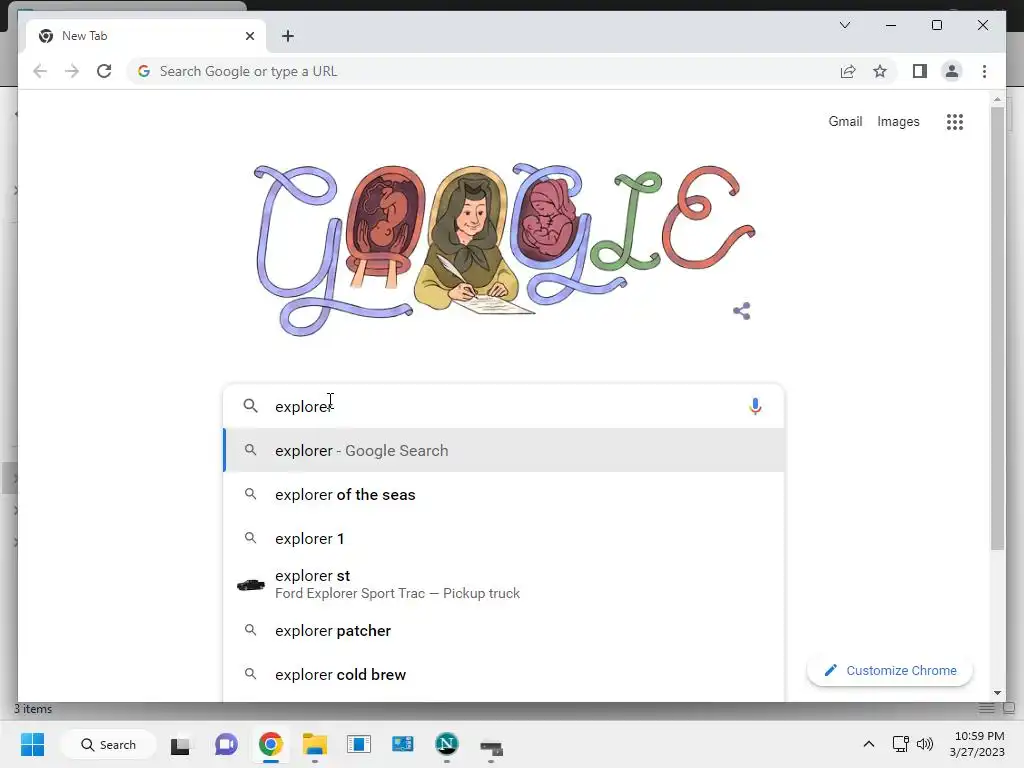Reload the current page
Image resolution: width=1024 pixels, height=768 pixels.
pyautogui.click(x=104, y=71)
